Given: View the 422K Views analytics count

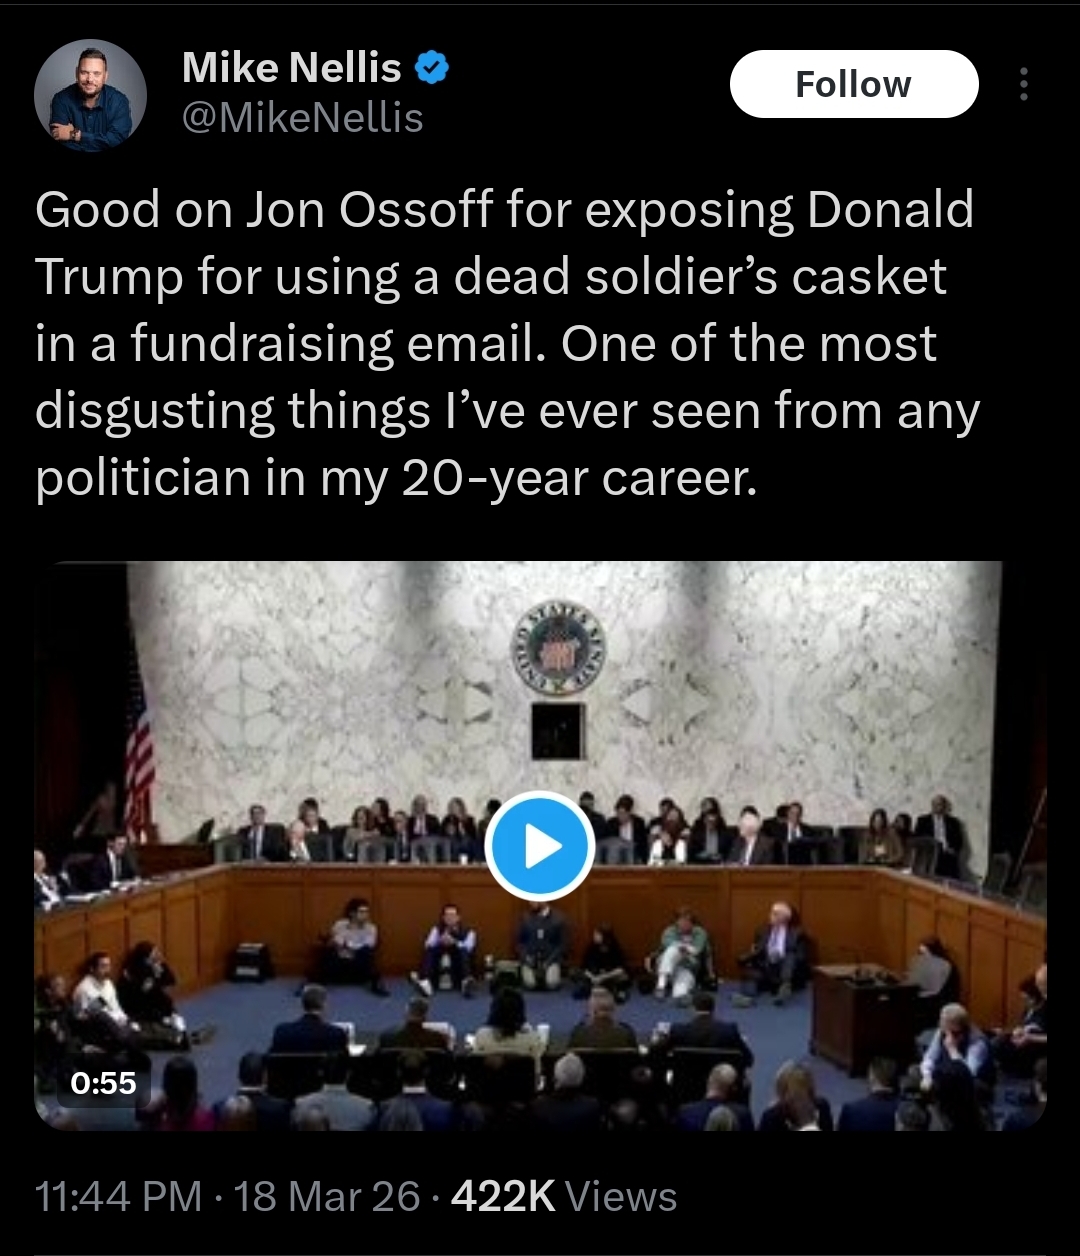Looking at the screenshot, I should pos(564,1197).
